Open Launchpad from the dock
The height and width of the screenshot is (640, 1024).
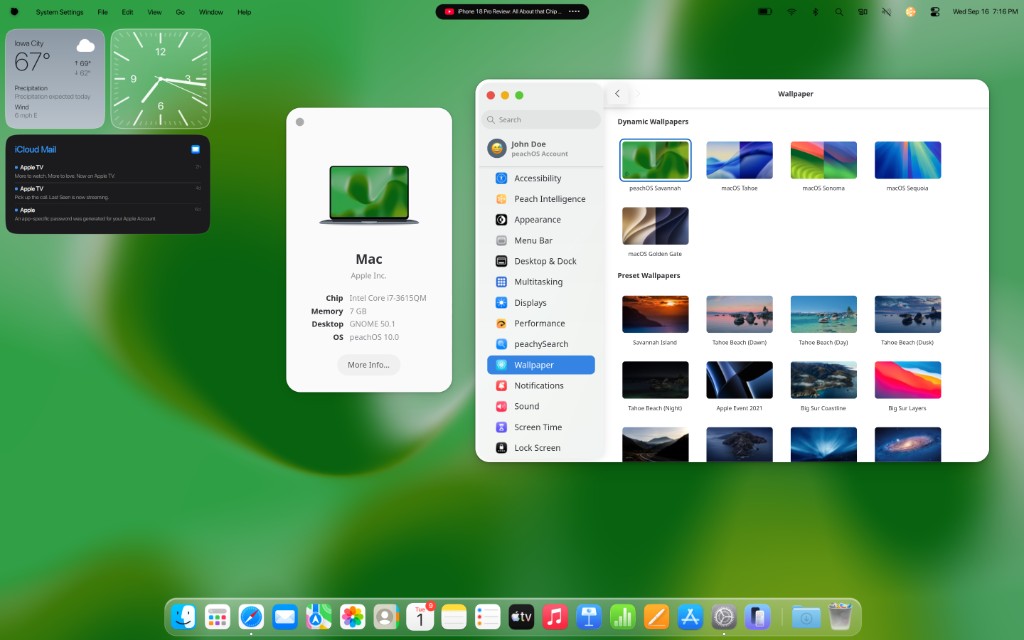click(x=217, y=616)
